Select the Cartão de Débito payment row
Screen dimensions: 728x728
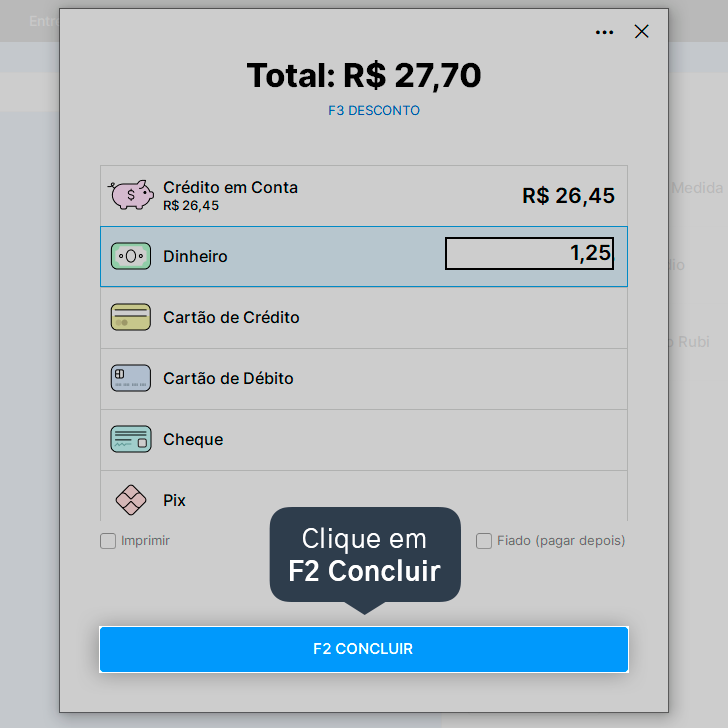coord(364,379)
